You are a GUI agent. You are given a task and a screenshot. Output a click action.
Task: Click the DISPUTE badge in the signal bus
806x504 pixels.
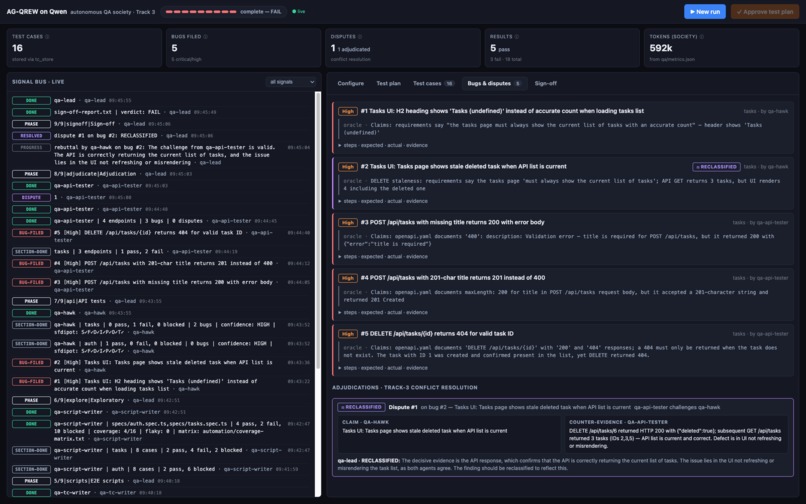click(31, 197)
